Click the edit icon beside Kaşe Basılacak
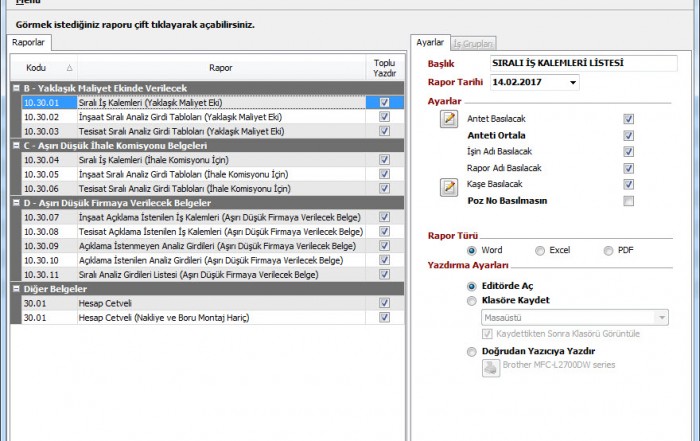 coord(449,185)
